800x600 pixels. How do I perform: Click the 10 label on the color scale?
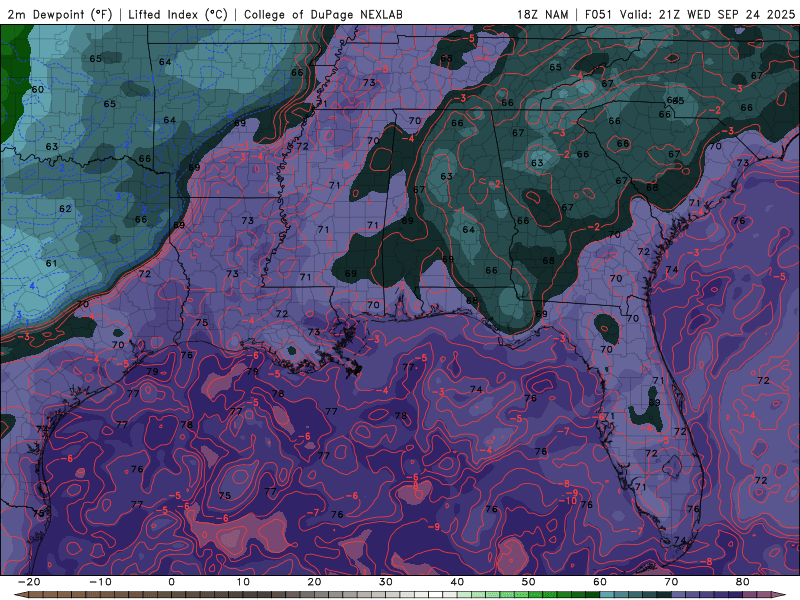(243, 582)
